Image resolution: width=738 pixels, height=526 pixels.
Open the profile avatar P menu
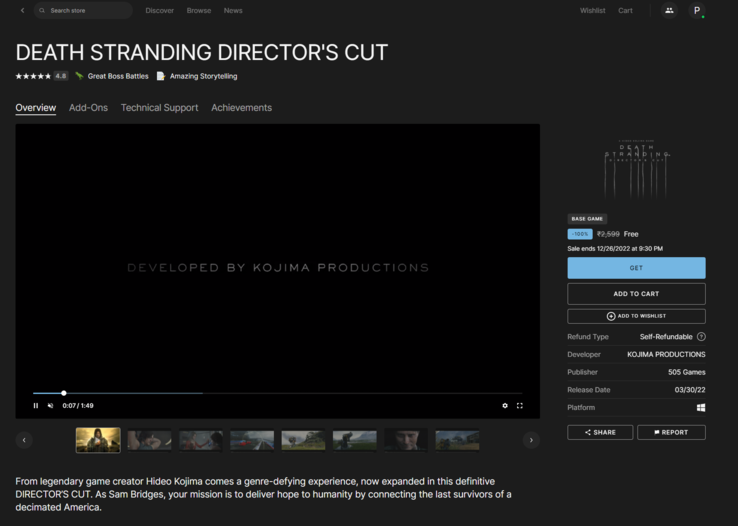pyautogui.click(x=697, y=10)
